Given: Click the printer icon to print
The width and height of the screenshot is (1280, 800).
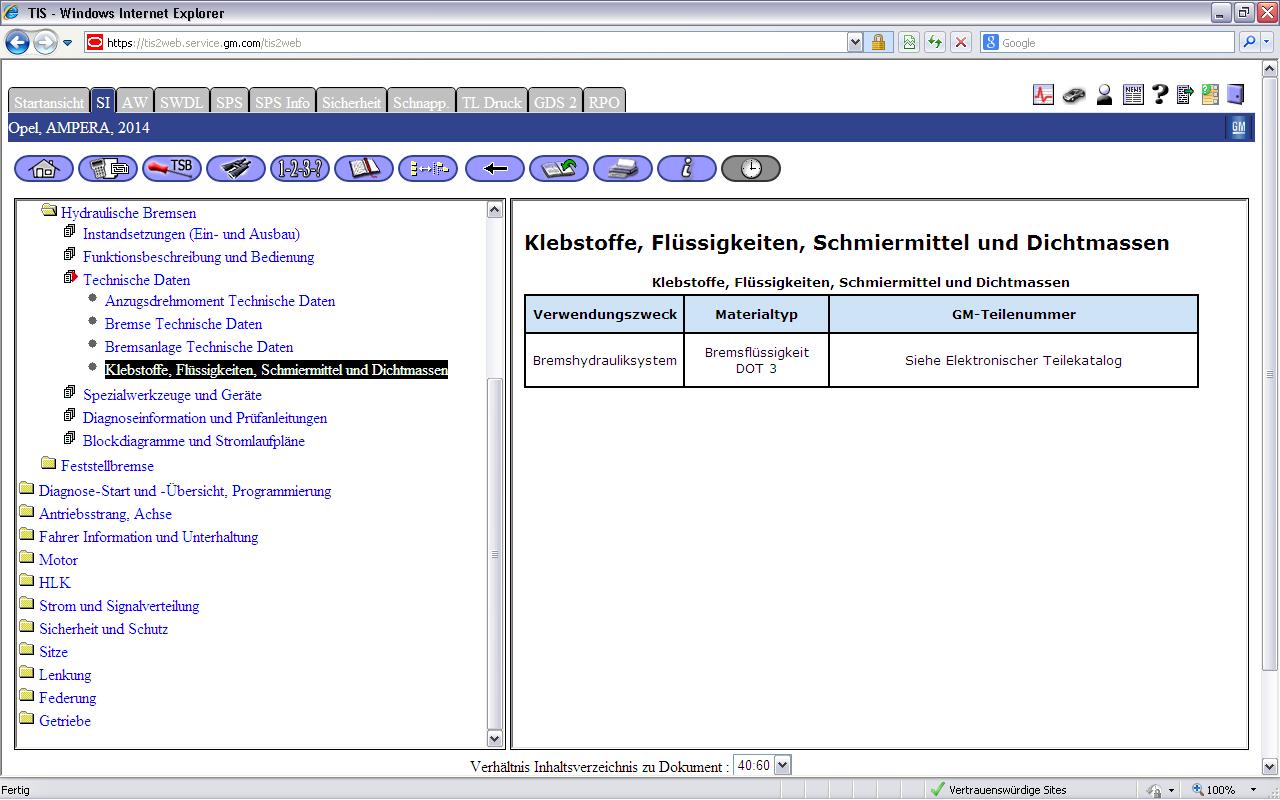Looking at the screenshot, I should tap(622, 169).
